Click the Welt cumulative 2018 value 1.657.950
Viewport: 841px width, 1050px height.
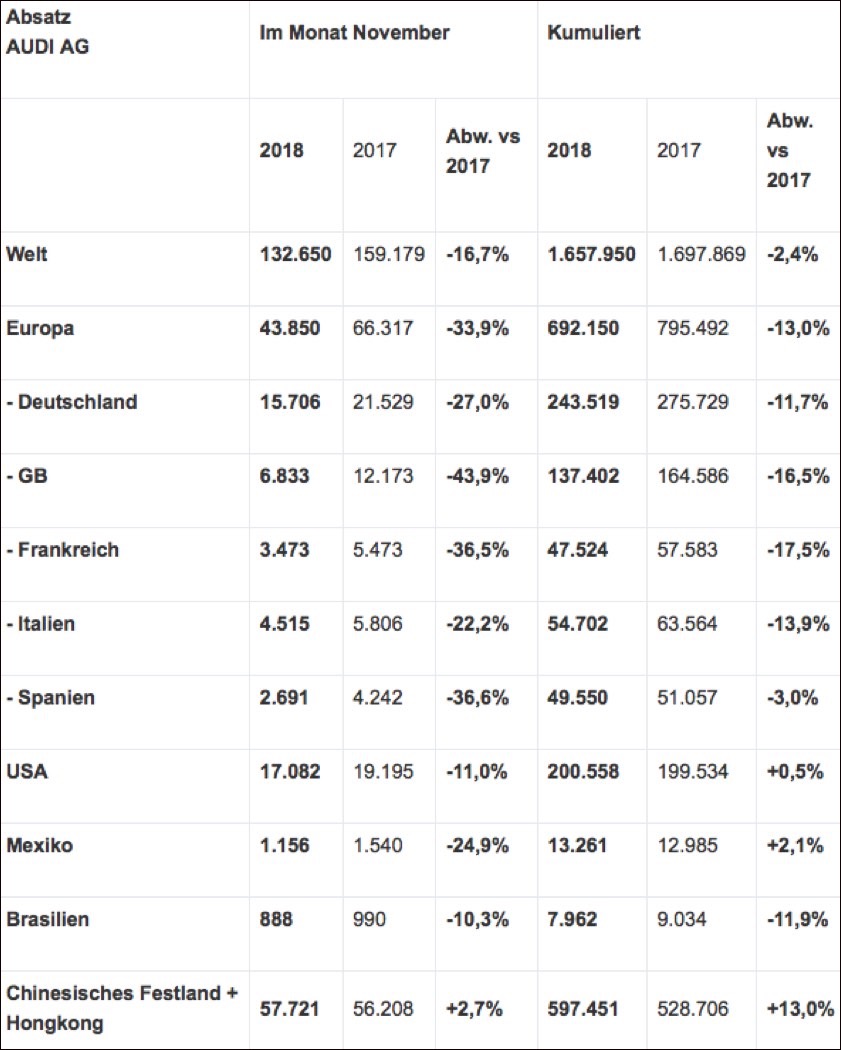point(591,254)
